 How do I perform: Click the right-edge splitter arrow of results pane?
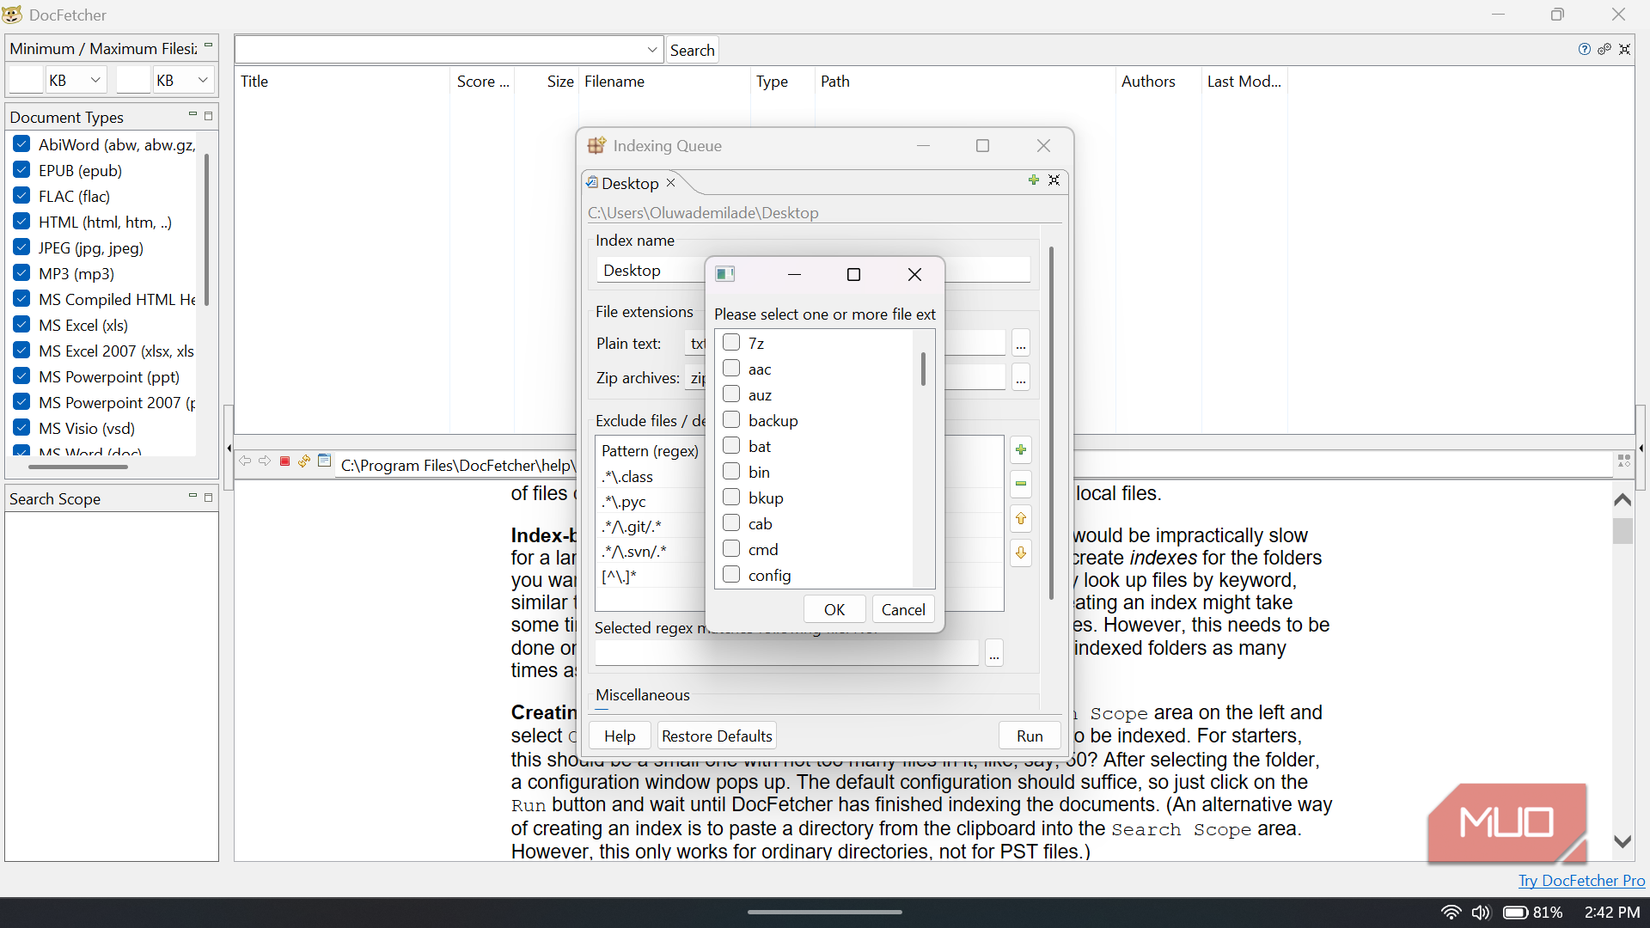pos(1641,448)
